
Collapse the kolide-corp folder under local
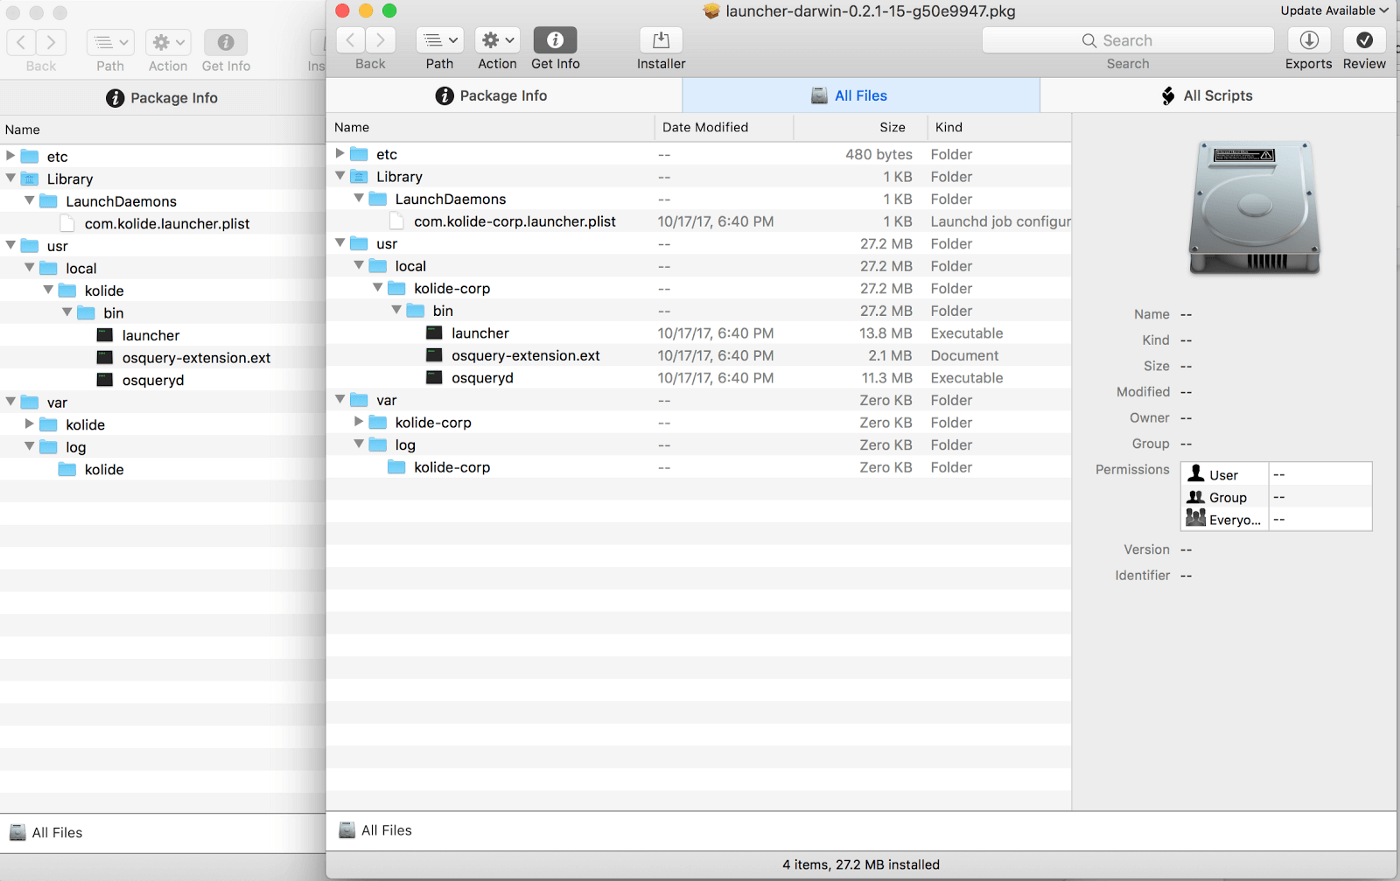[378, 288]
